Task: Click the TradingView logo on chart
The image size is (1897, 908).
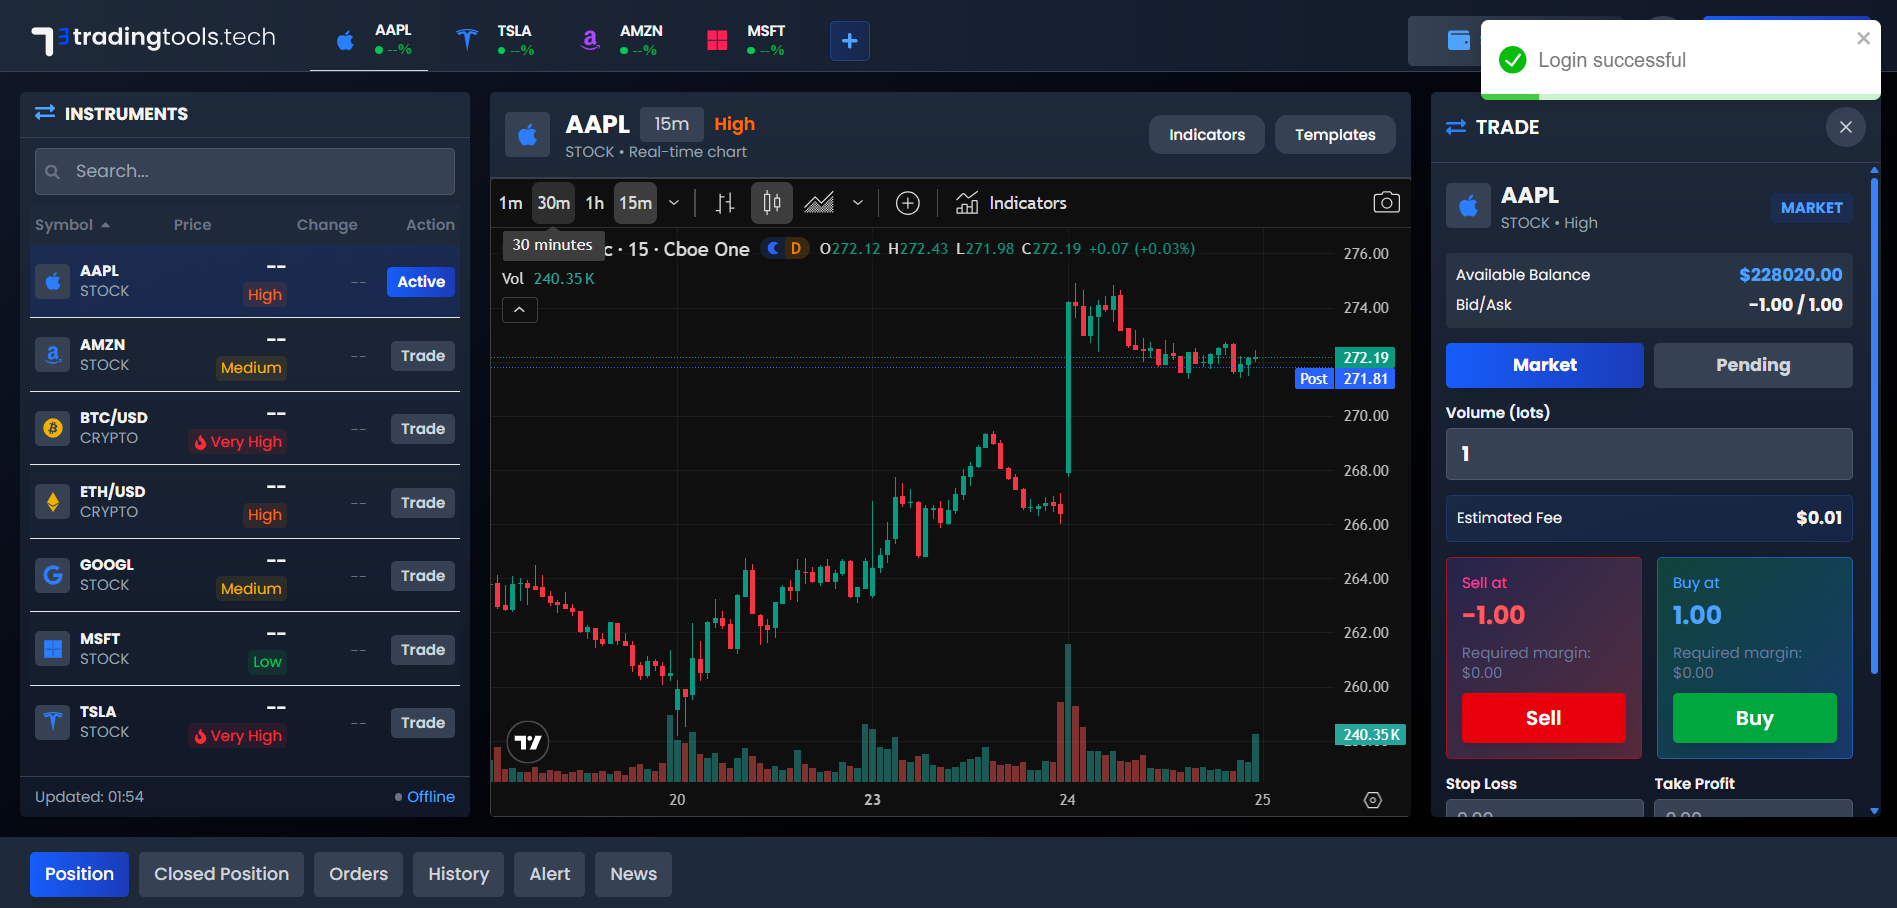Action: (528, 742)
